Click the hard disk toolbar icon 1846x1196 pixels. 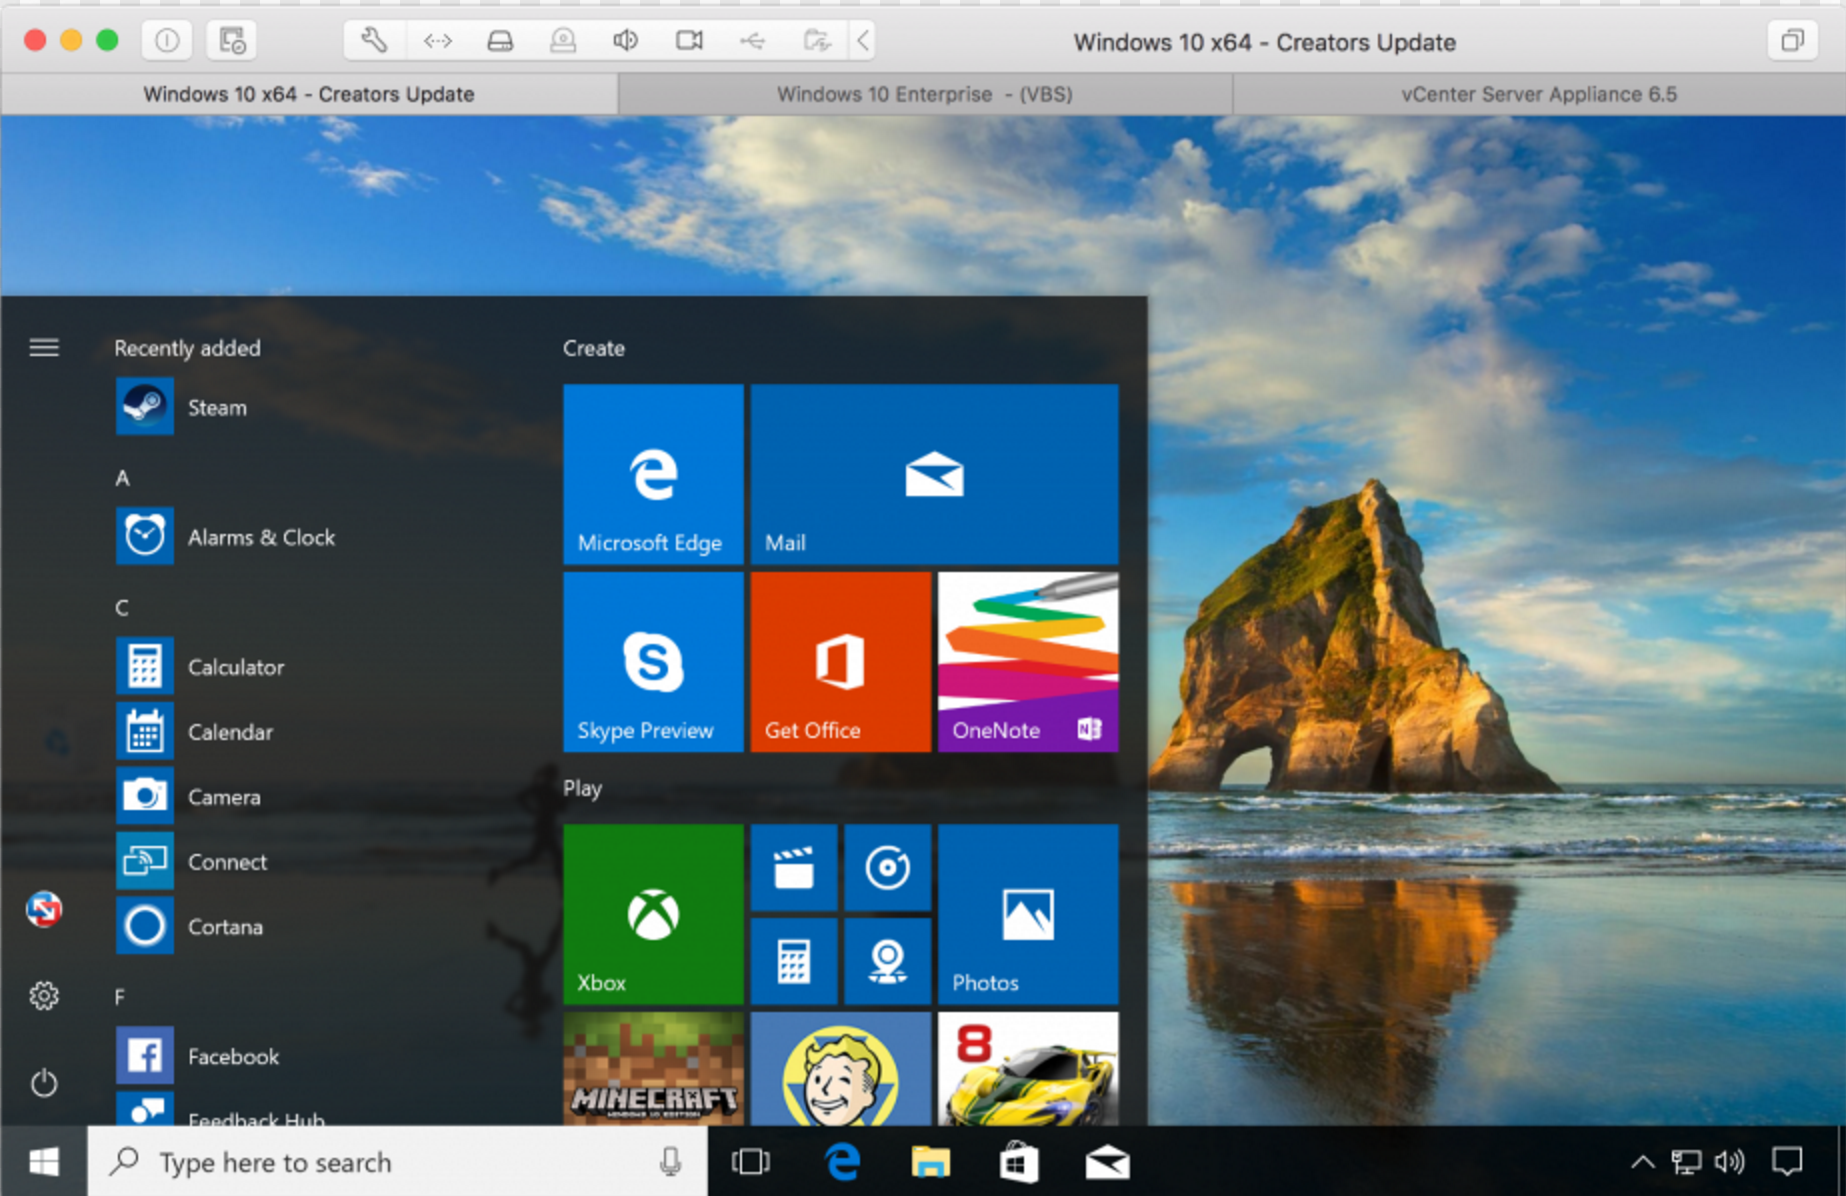(x=500, y=40)
